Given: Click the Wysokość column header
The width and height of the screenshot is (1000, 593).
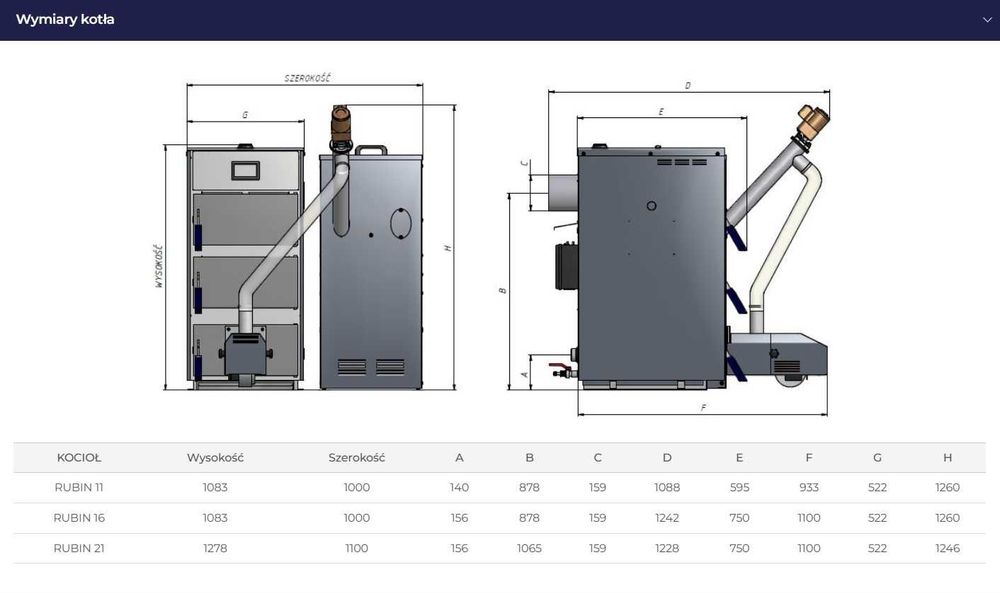Looking at the screenshot, I should click(x=216, y=458).
